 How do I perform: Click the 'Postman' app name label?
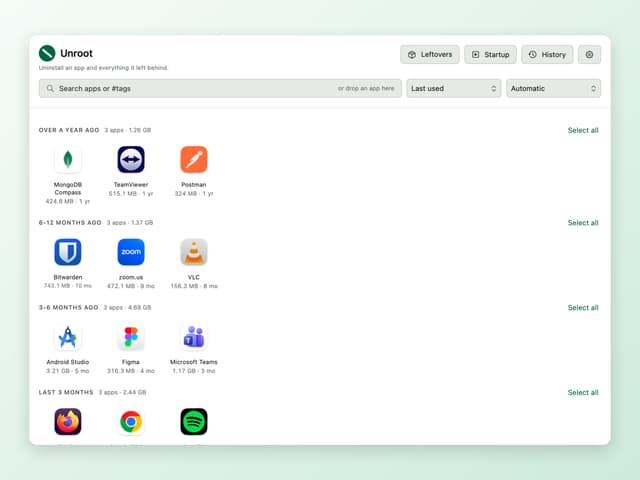point(194,185)
